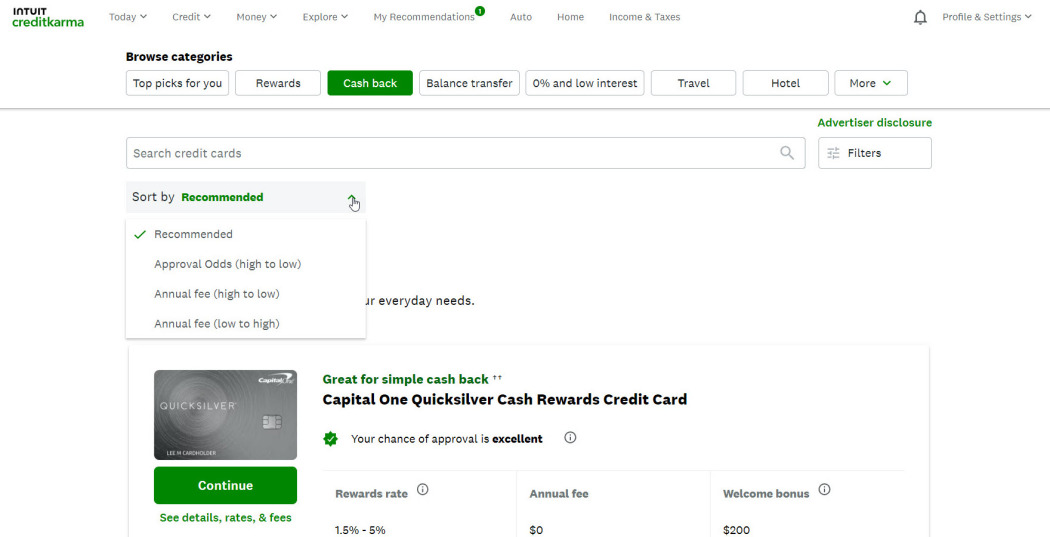Click the info icon beside approval chance
The width and height of the screenshot is (1050, 537).
click(570, 438)
